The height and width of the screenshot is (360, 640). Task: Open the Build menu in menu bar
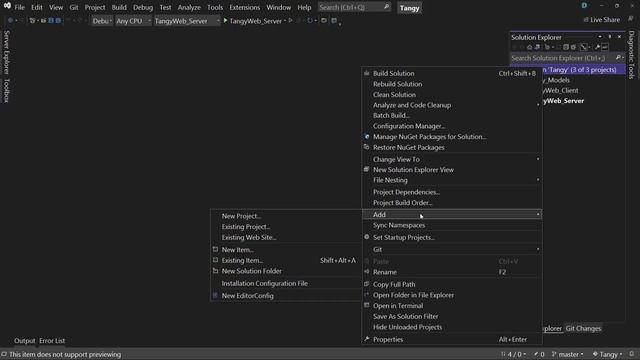tap(119, 7)
